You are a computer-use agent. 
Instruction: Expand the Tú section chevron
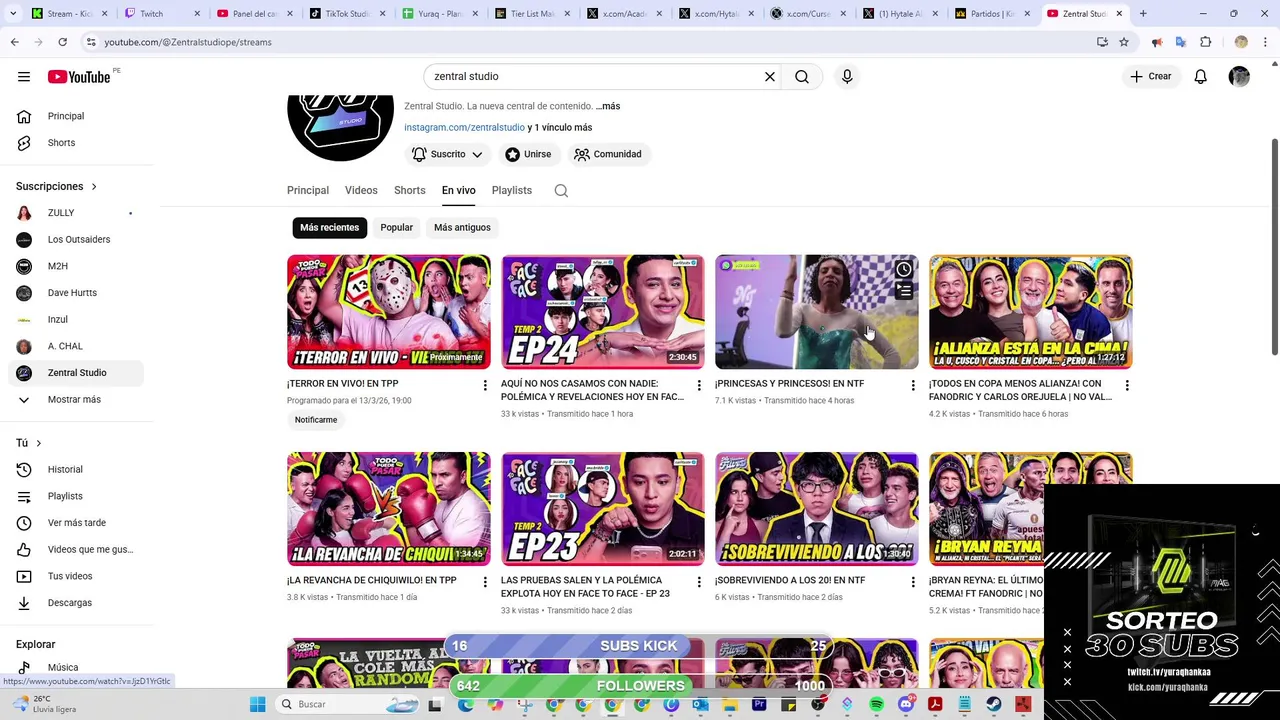pos(39,443)
